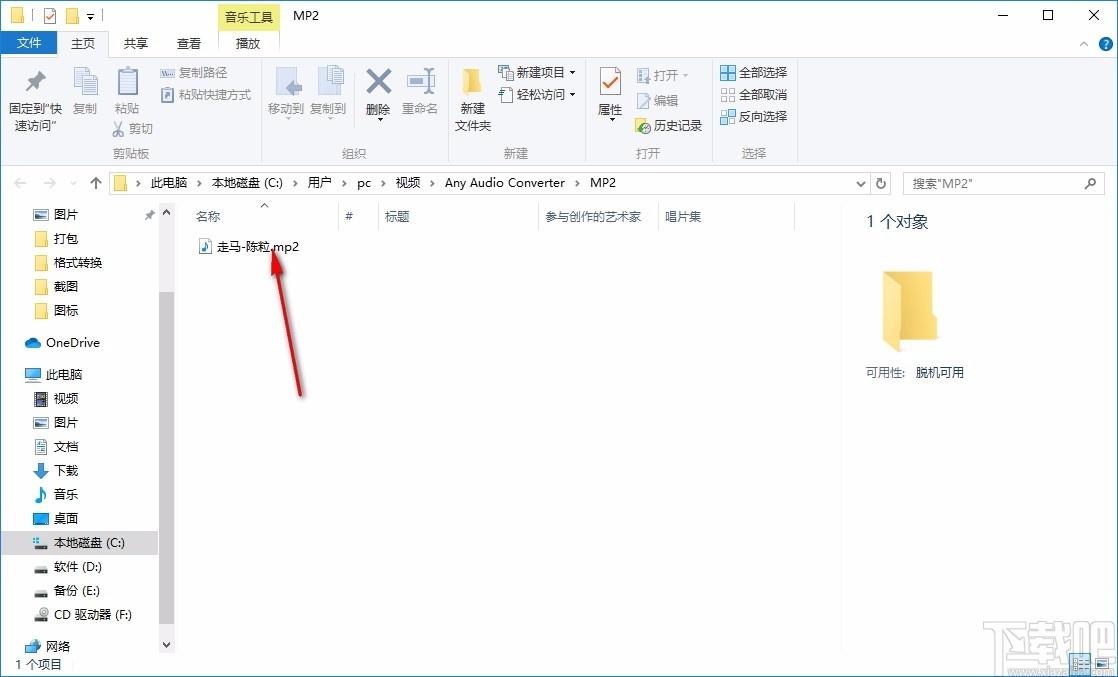1118x677 pixels.
Task: Open 软件 (D:) drive
Action: pos(68,566)
